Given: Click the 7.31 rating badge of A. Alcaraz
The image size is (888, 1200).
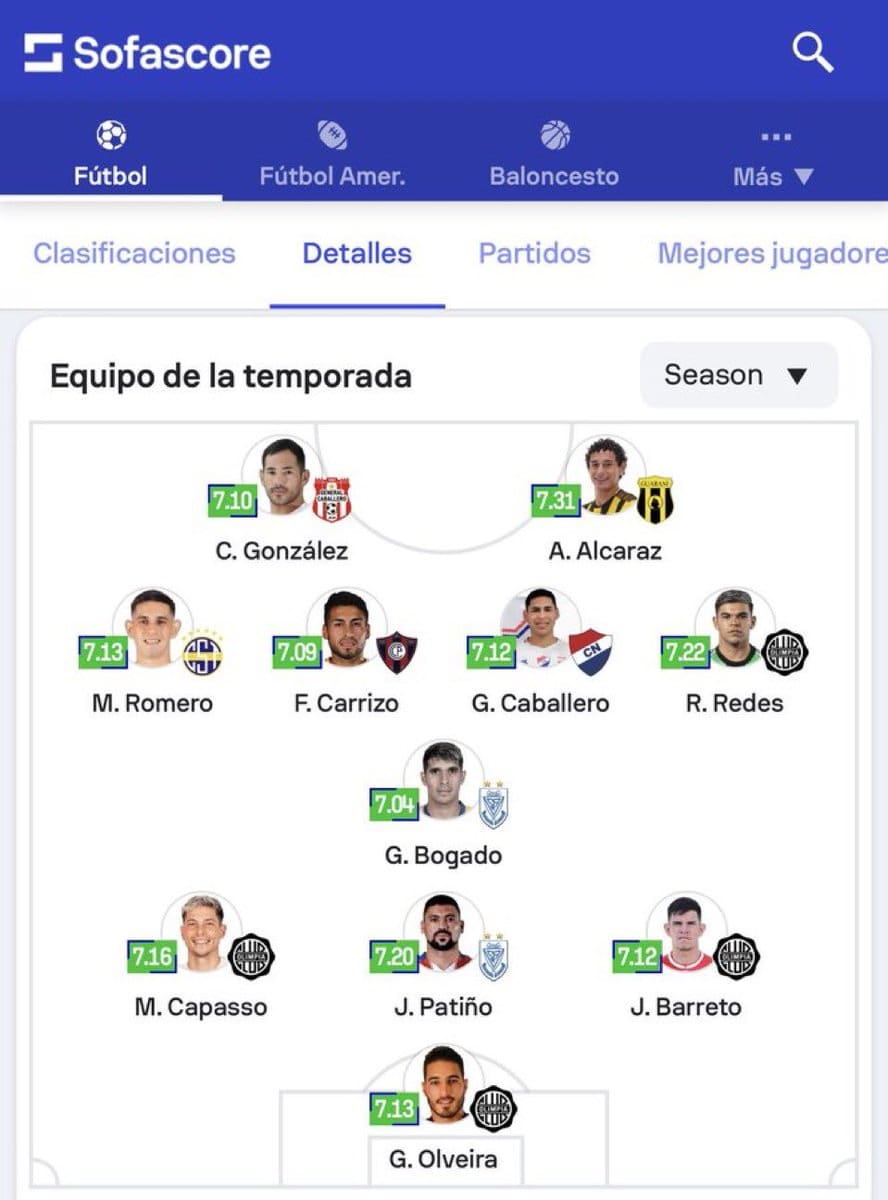Looking at the screenshot, I should tap(556, 500).
